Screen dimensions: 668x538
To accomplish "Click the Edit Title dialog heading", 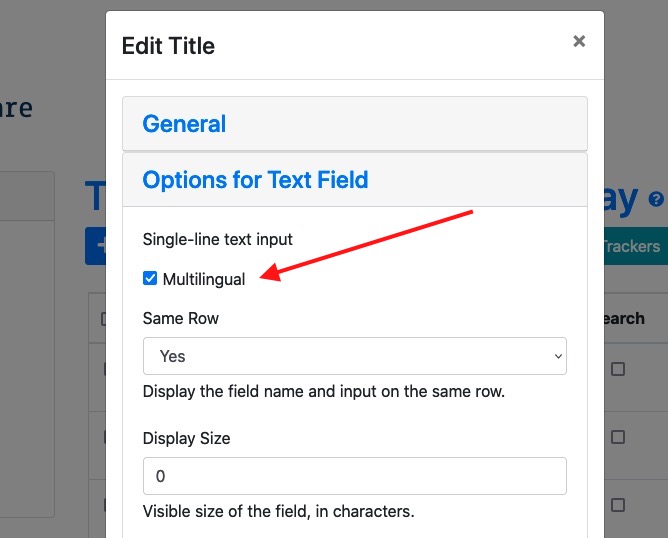I will click(168, 46).
